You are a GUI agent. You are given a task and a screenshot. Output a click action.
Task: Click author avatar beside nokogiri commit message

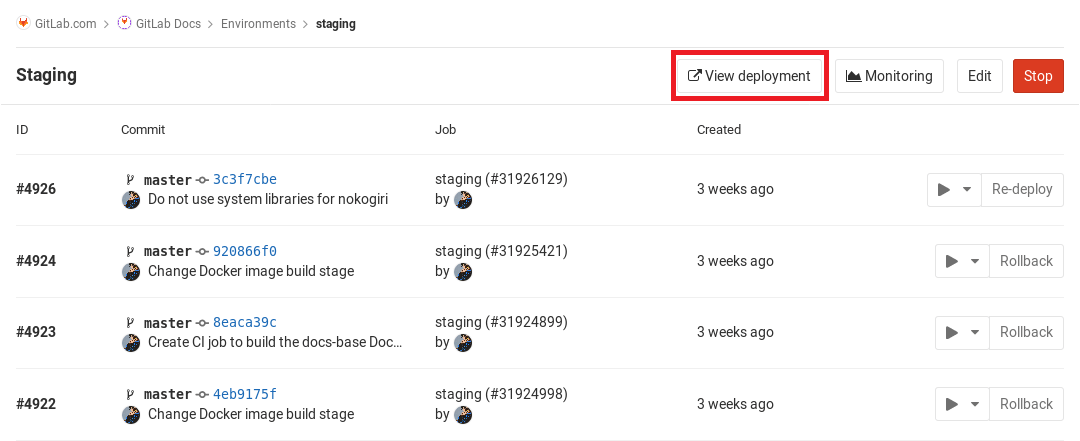[130, 199]
